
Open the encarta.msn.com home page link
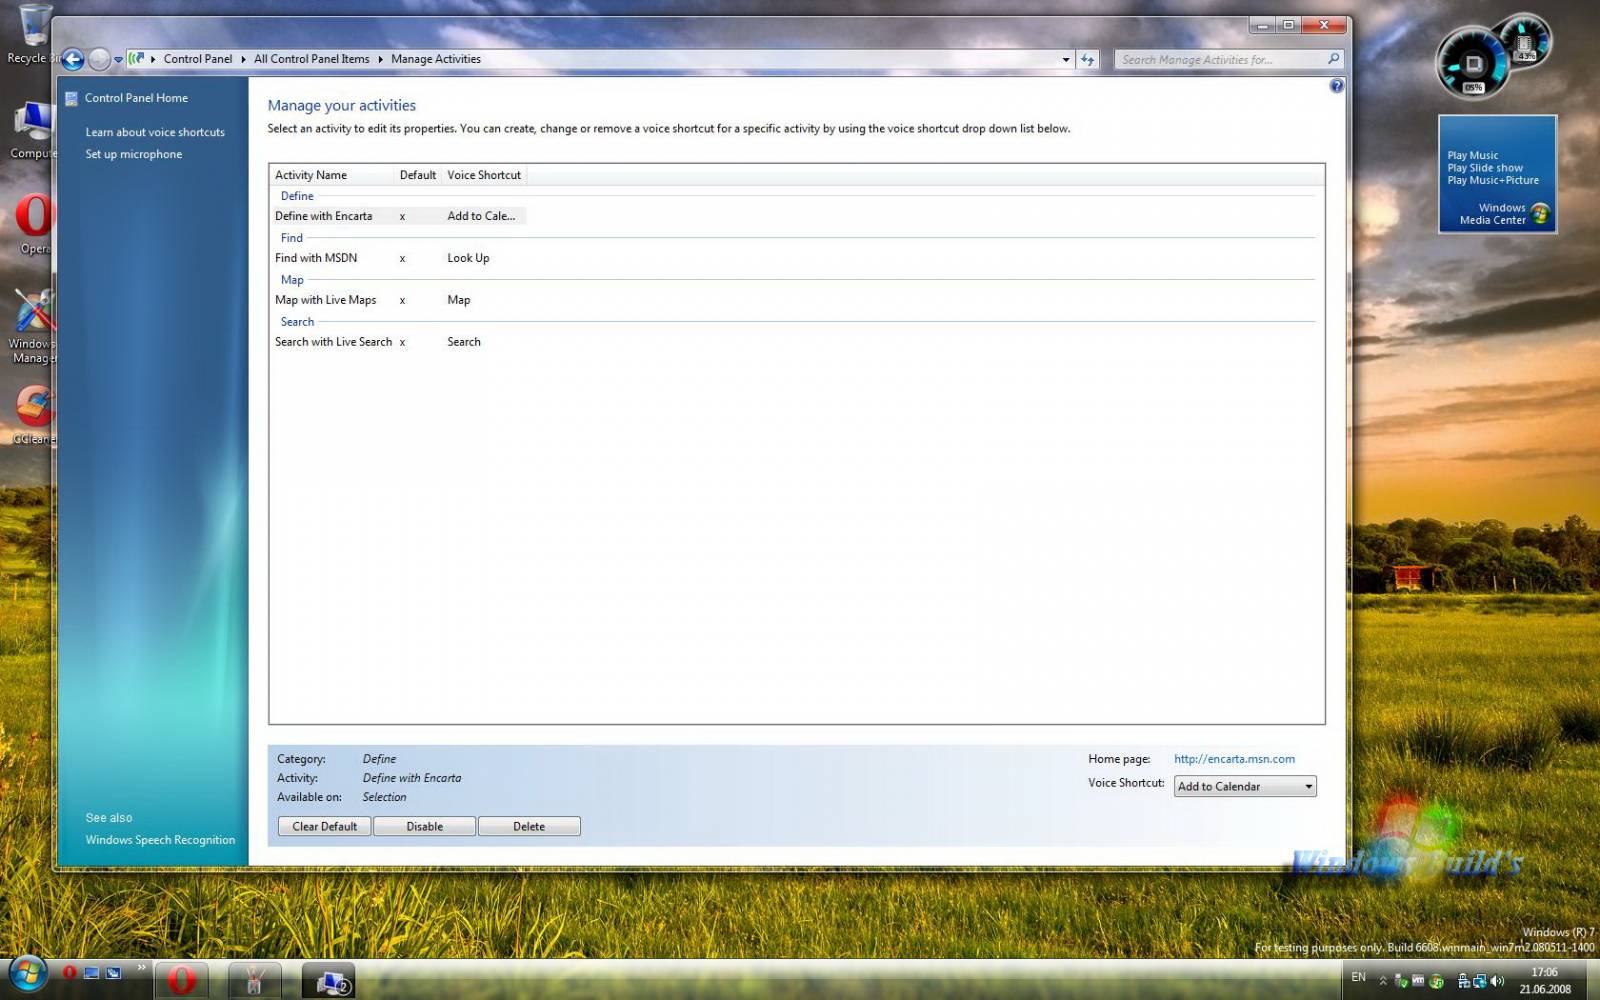[x=1234, y=759]
